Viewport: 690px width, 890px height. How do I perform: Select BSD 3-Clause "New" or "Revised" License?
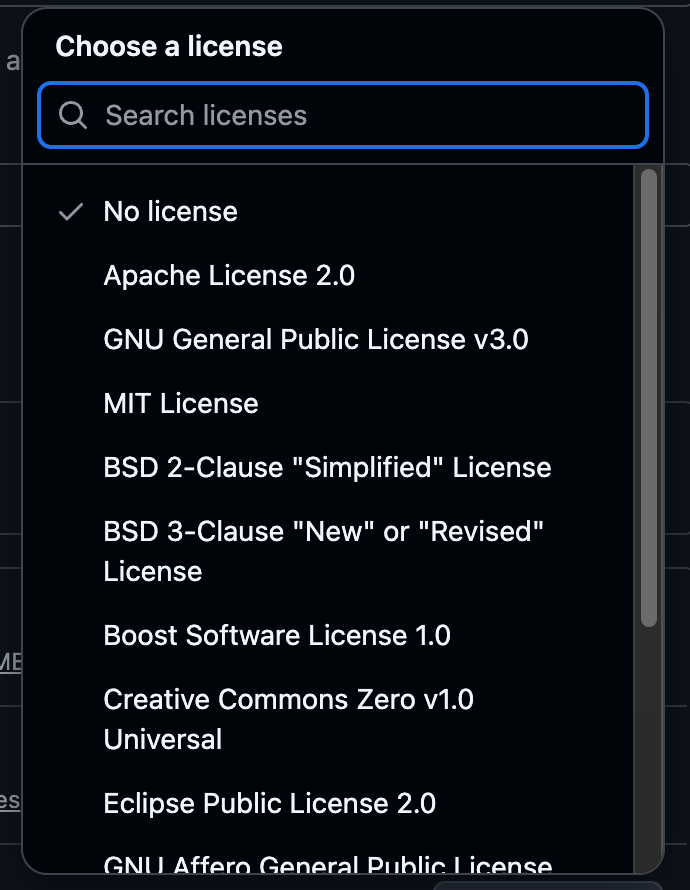tap(328, 551)
